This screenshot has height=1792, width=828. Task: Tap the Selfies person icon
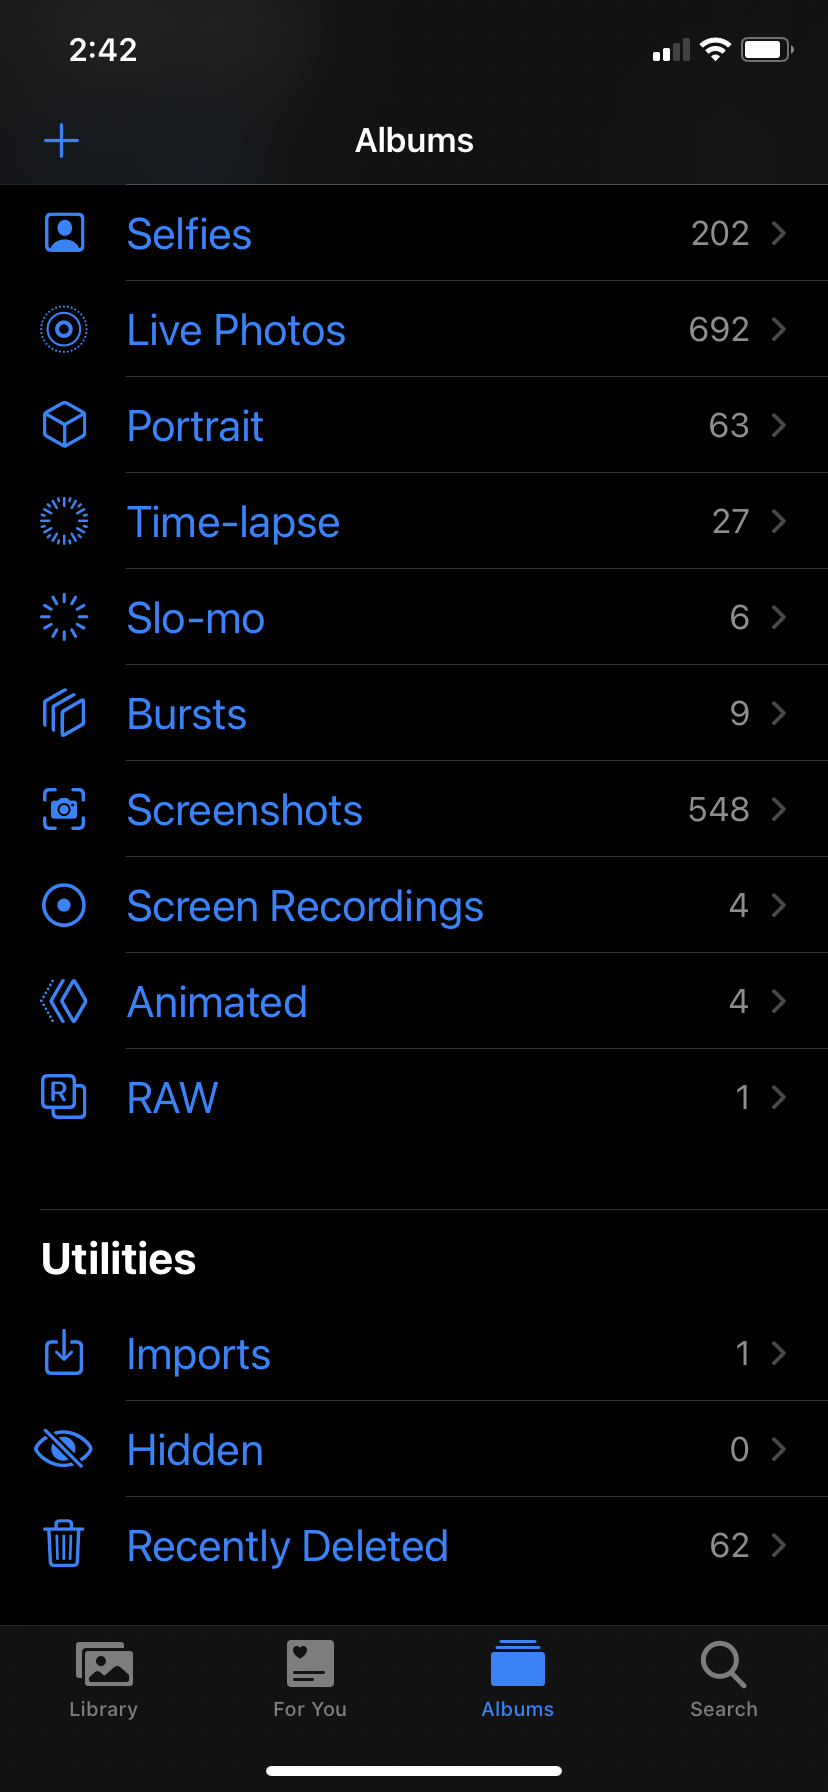click(64, 233)
